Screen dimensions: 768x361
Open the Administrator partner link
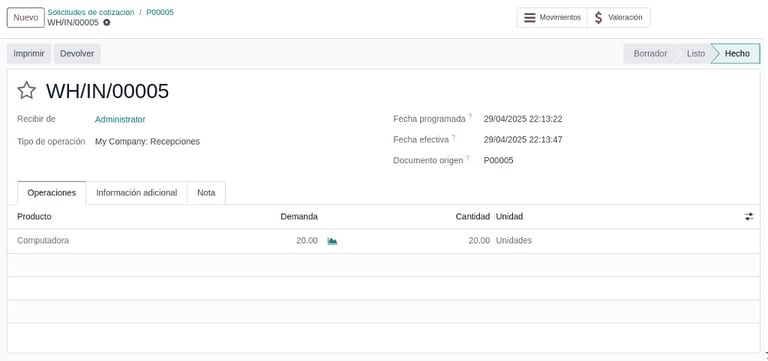point(120,120)
